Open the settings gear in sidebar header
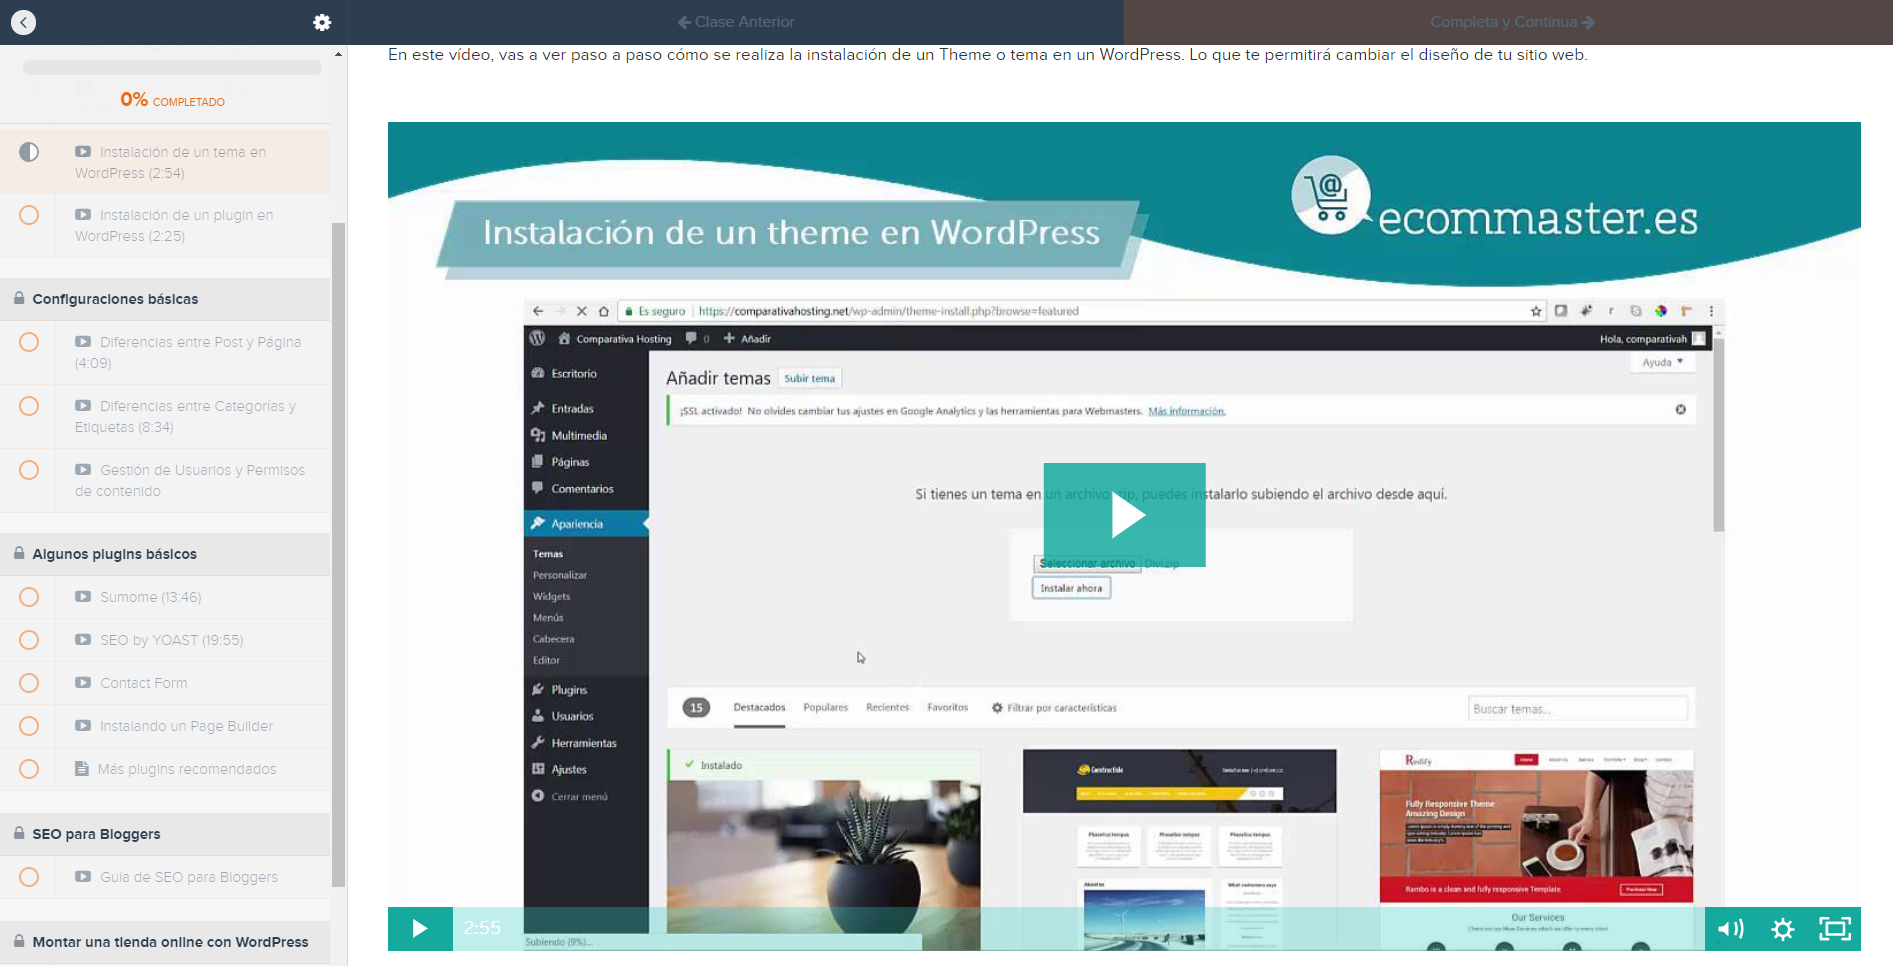Image resolution: width=1893 pixels, height=966 pixels. [x=322, y=22]
